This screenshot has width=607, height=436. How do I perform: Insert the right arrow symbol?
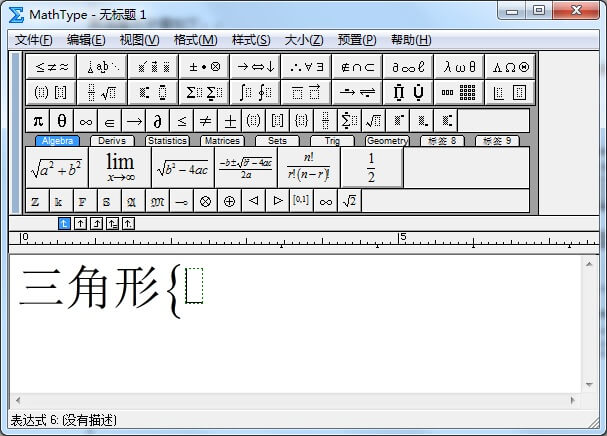point(134,121)
